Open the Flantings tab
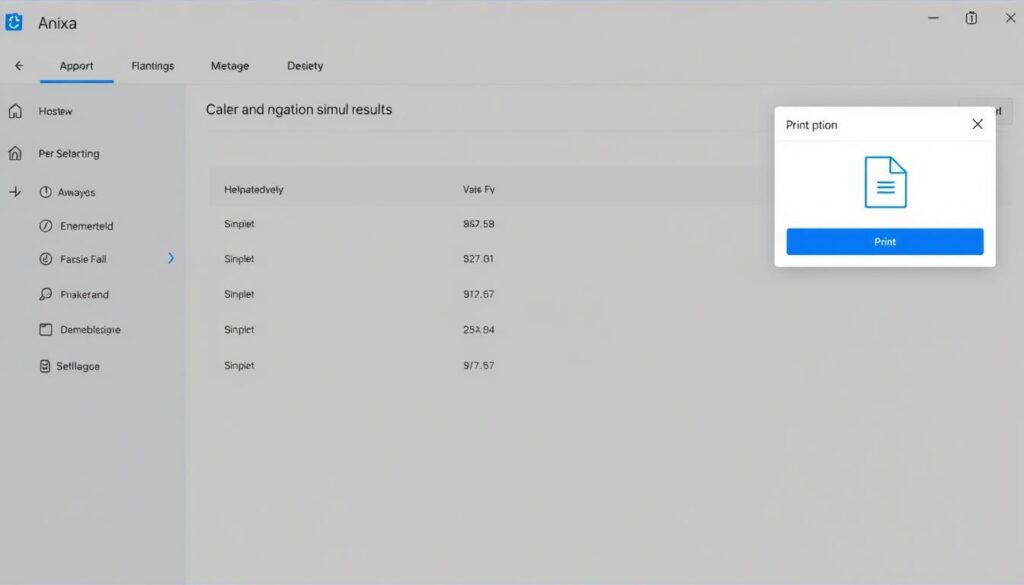Screen dimensions: 1024x585 click(152, 66)
